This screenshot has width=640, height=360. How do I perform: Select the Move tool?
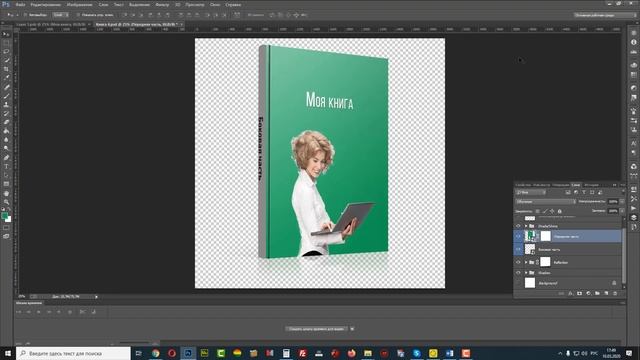pos(6,34)
